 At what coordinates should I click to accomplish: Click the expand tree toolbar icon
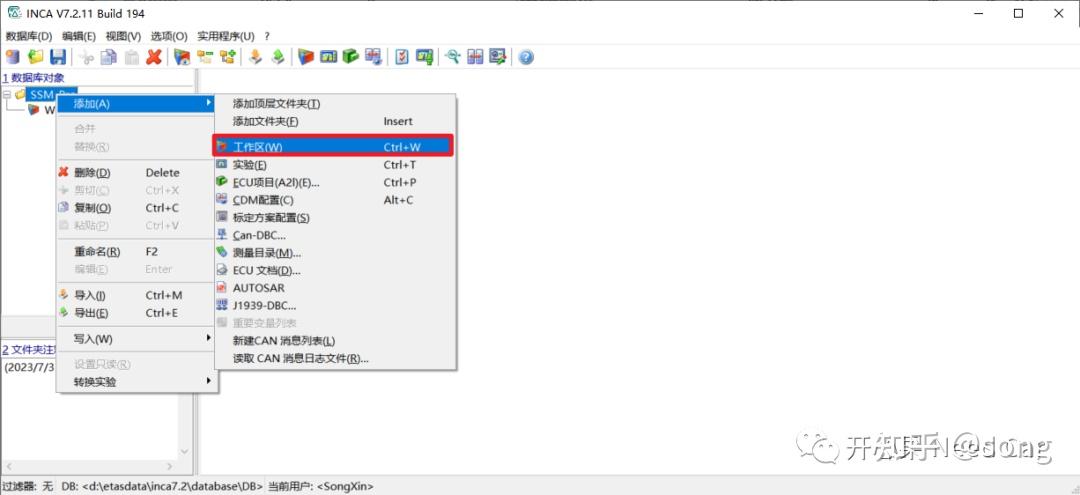click(227, 57)
